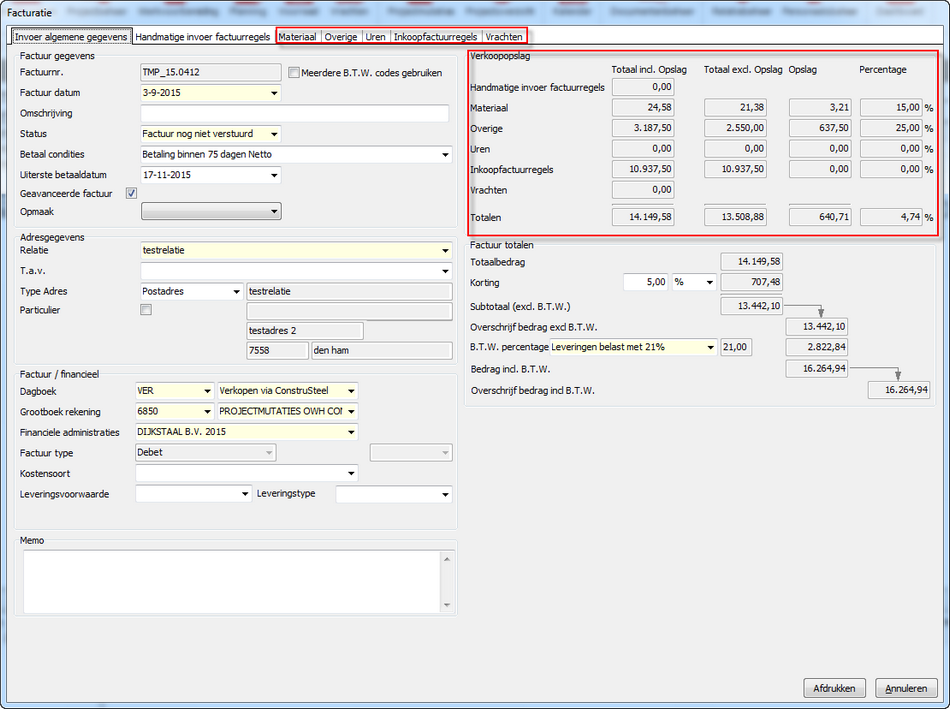Click the Materiaal totaal incl. opslag 24,58
Viewport: 950px width, 709px height.
click(643, 108)
